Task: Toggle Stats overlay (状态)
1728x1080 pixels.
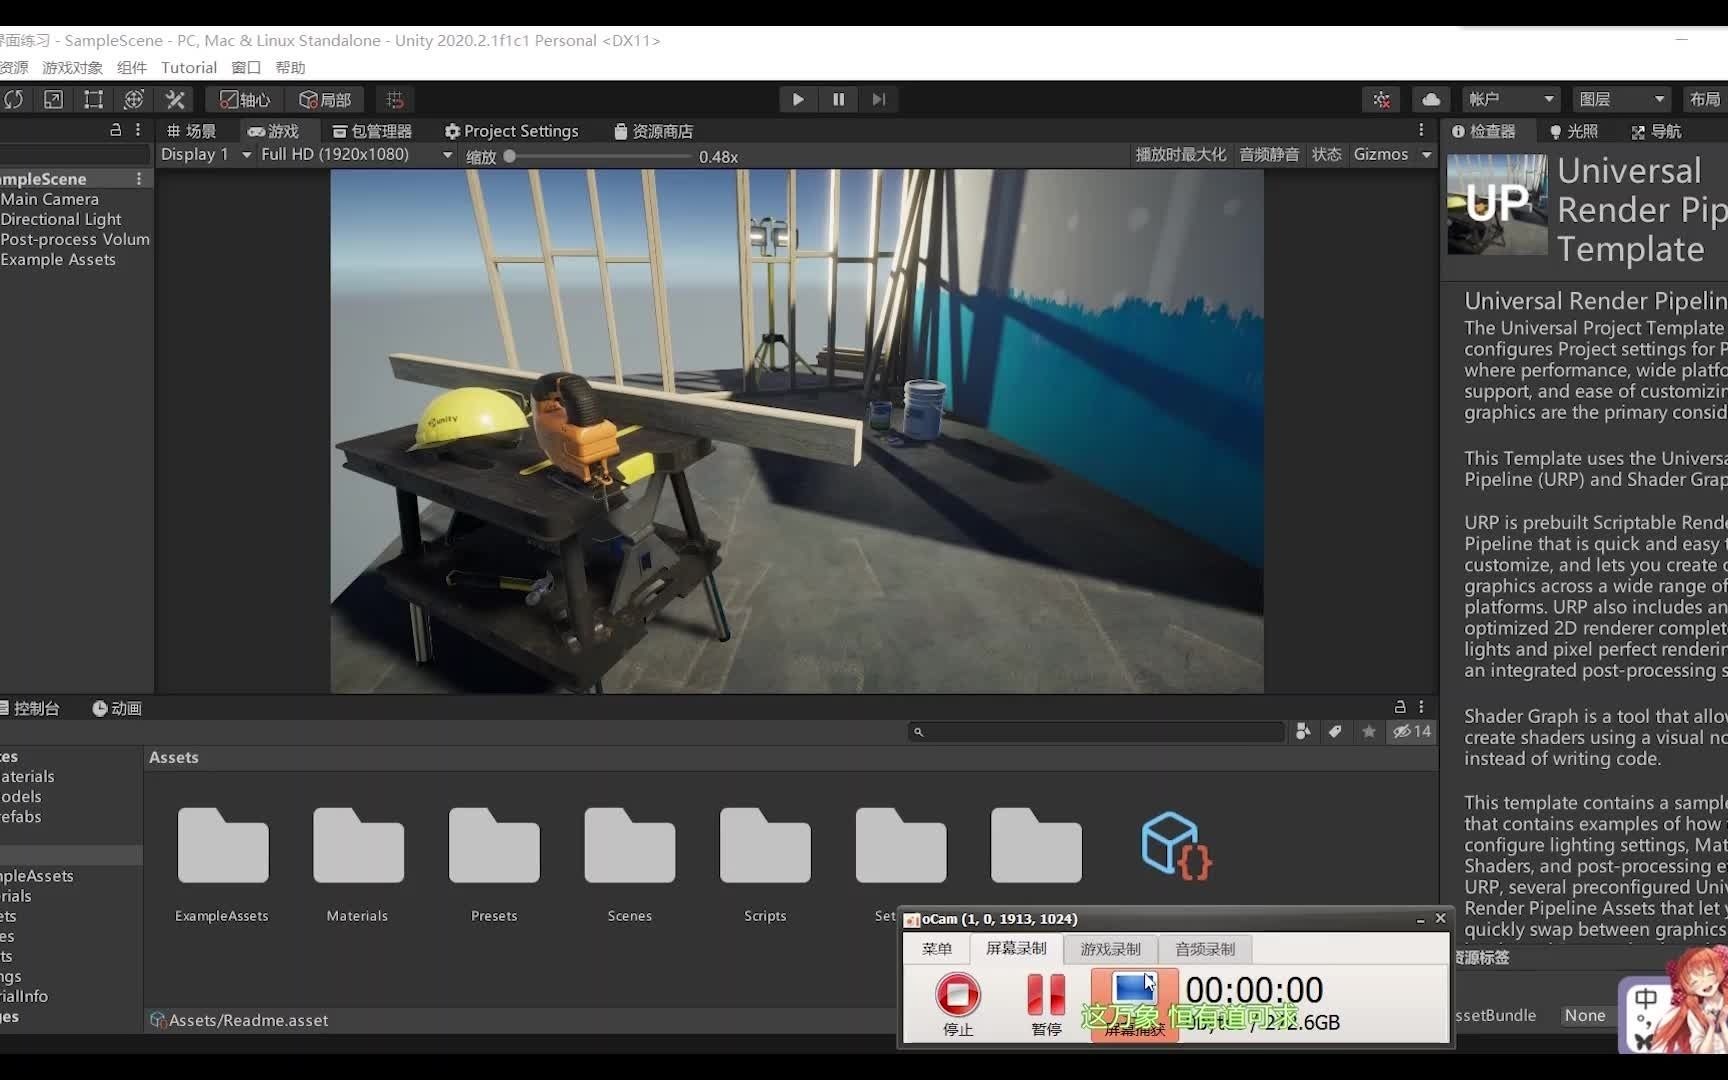Action: click(x=1326, y=154)
